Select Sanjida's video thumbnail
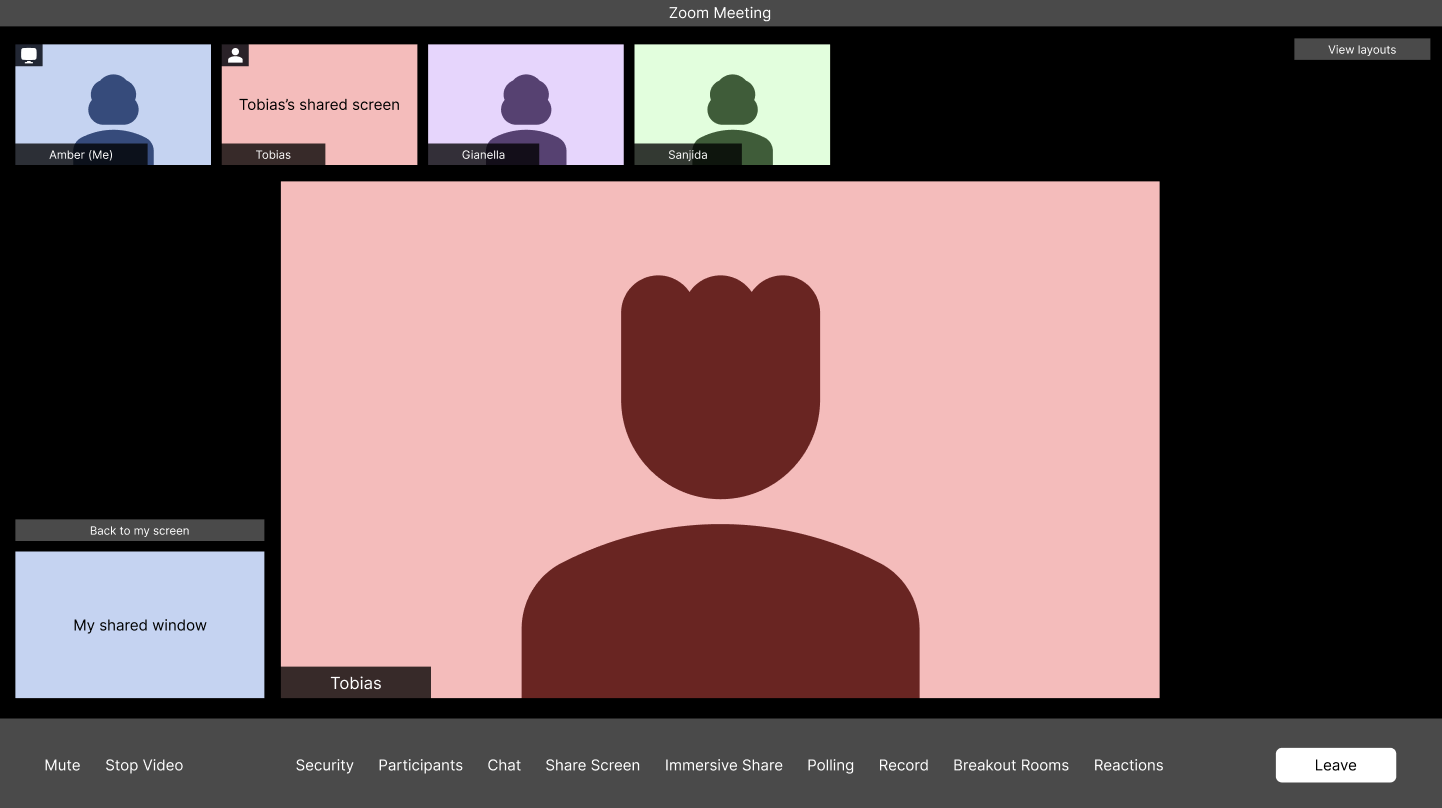The width and height of the screenshot is (1442, 808). (x=731, y=104)
